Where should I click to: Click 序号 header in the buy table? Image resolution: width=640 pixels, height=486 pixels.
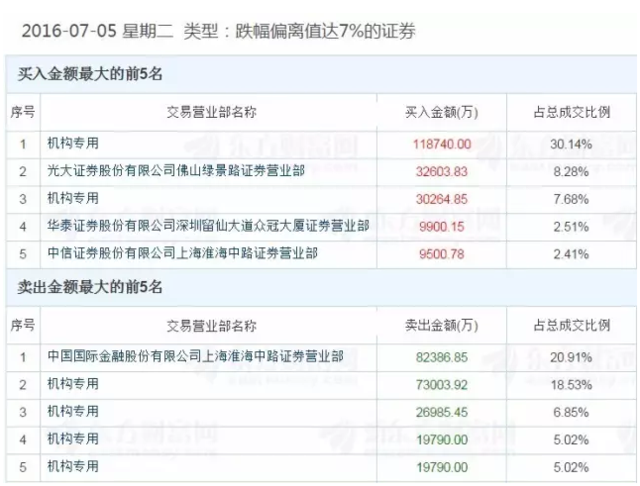coord(23,112)
